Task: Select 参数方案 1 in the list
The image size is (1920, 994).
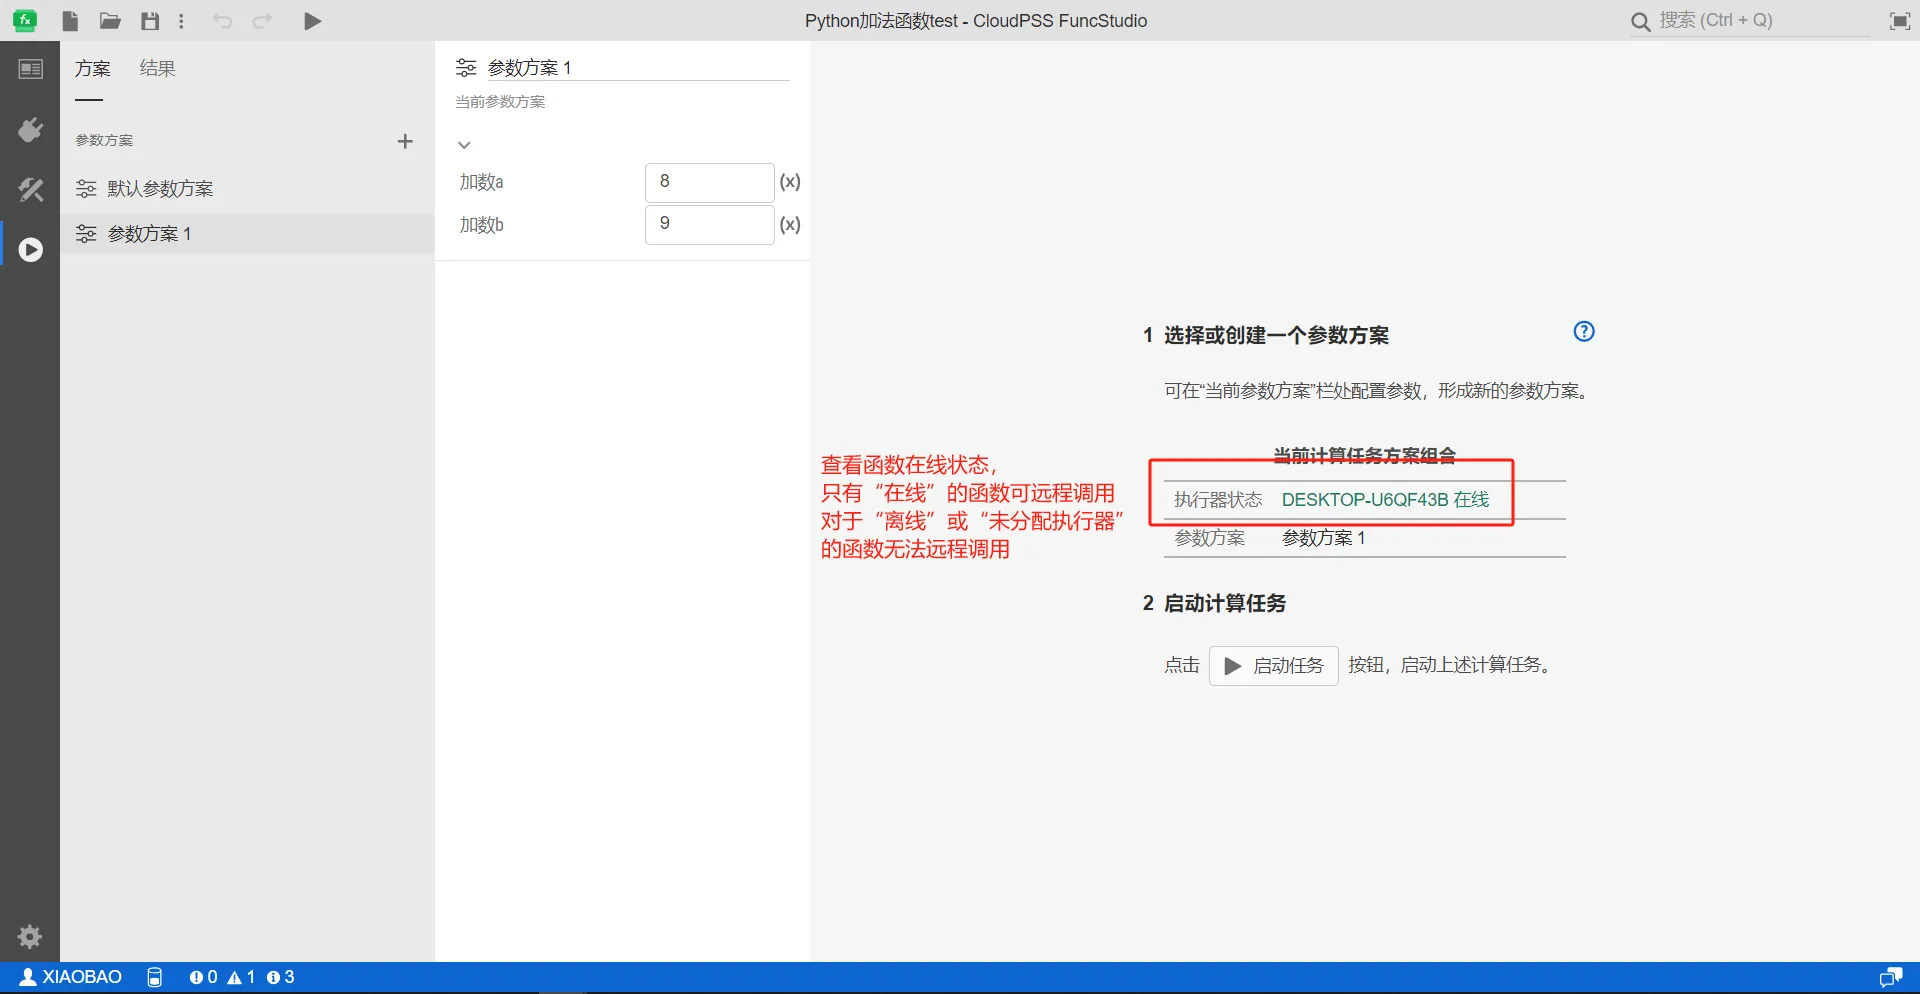Action: pyautogui.click(x=247, y=233)
